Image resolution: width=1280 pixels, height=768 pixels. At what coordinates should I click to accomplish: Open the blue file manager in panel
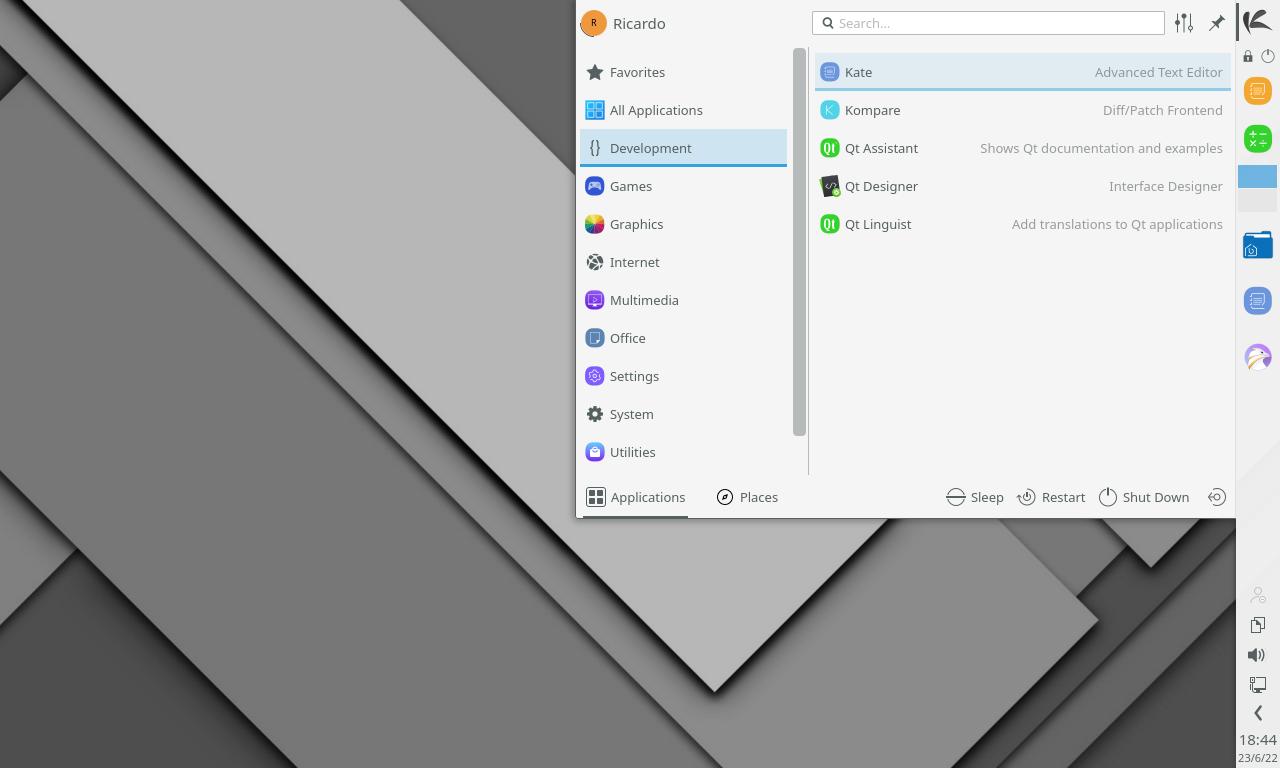click(x=1258, y=245)
